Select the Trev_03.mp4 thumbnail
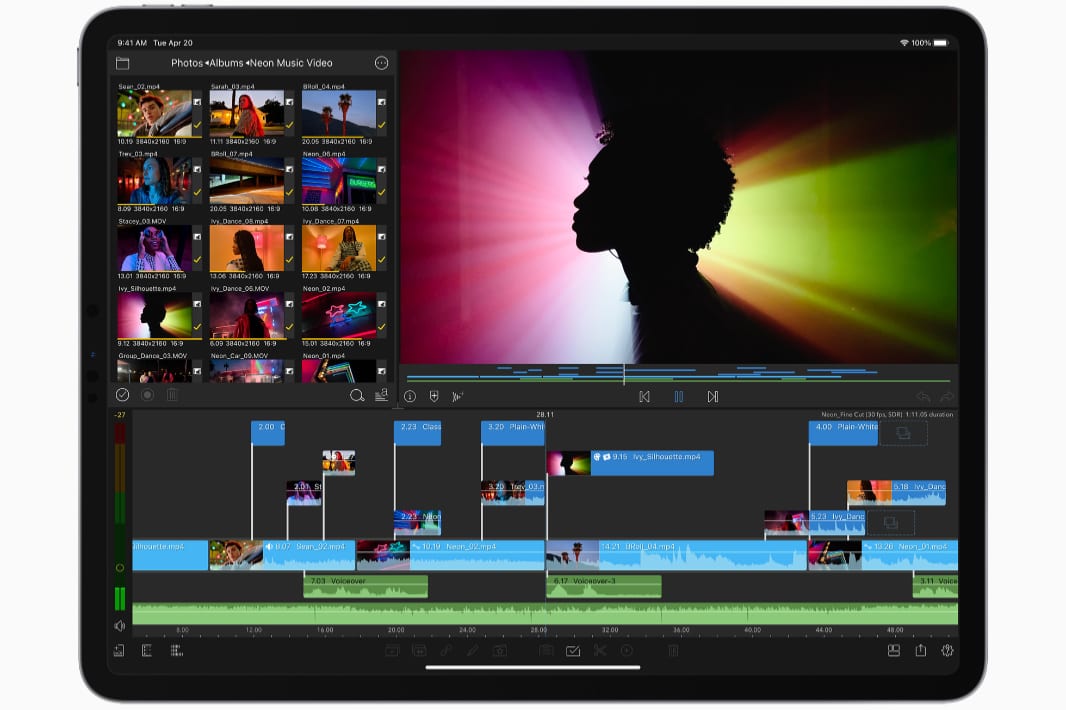The width and height of the screenshot is (1066, 710). pyautogui.click(x=154, y=181)
